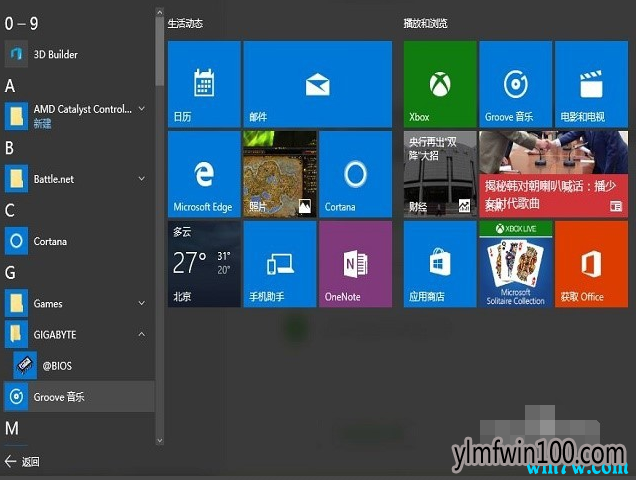Click the 播放和浏览 group title
The image size is (636, 480).
(425, 24)
